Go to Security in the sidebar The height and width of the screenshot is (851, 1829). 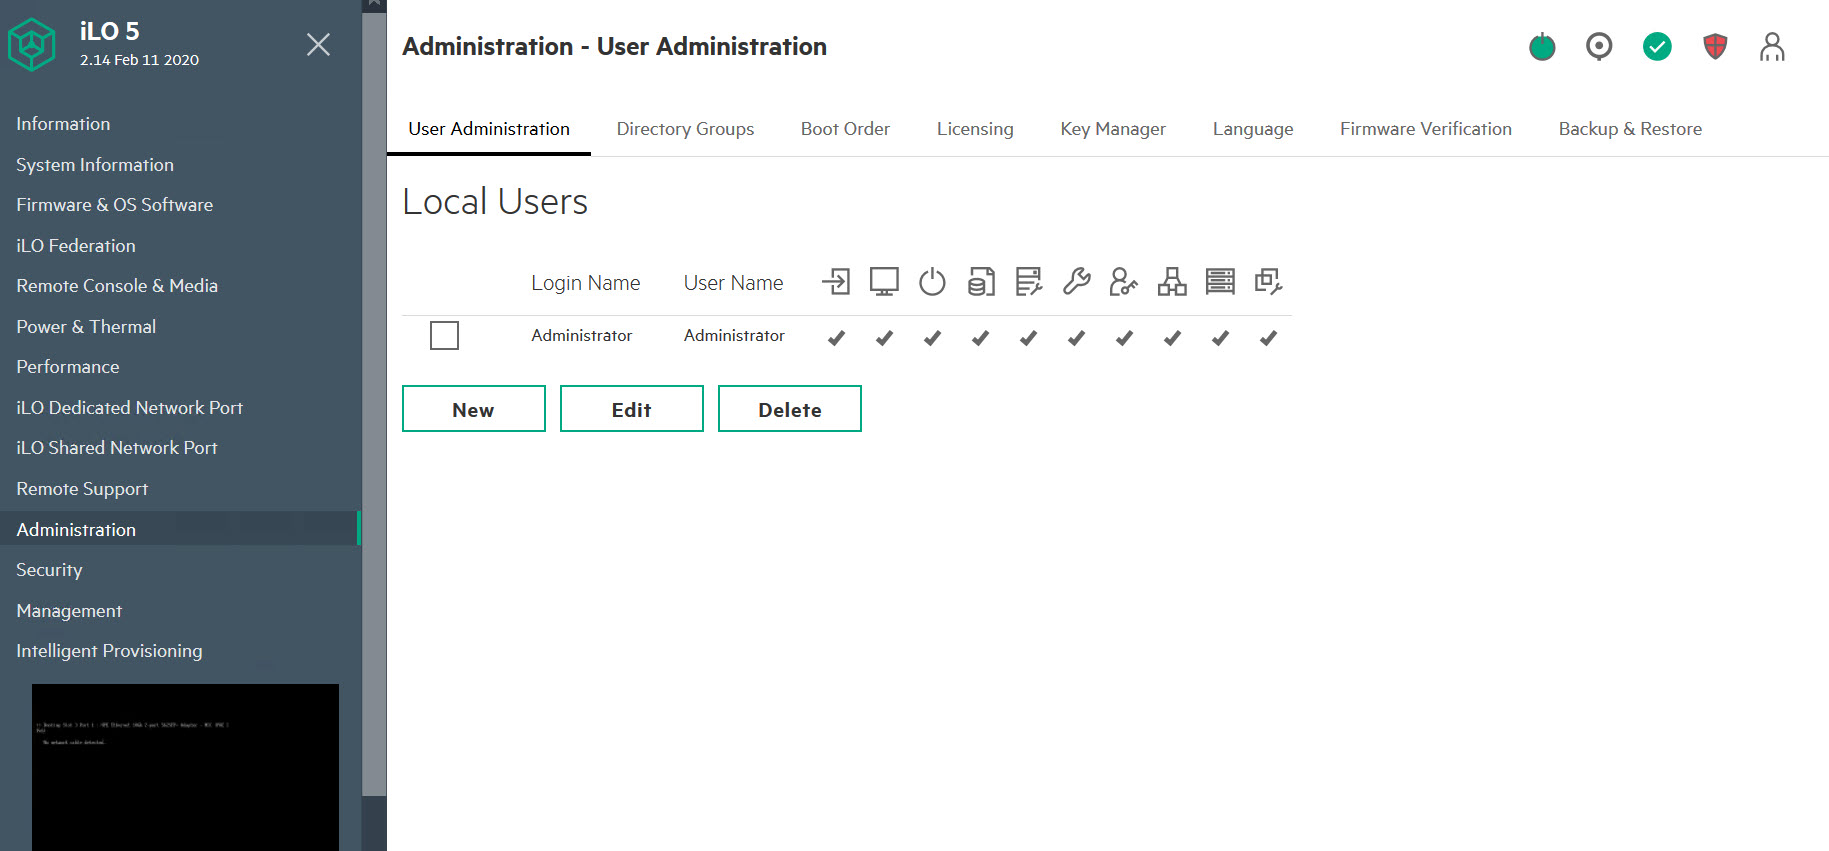49,570
